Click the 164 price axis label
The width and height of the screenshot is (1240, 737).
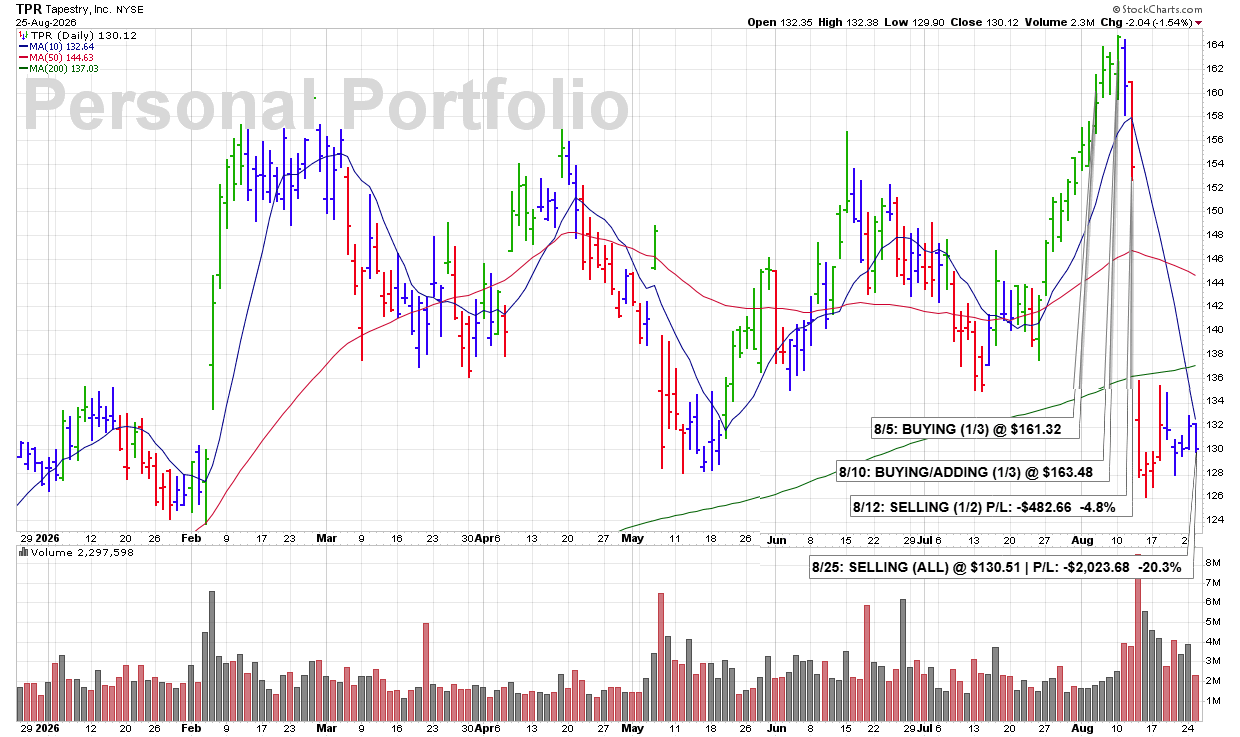(1215, 45)
